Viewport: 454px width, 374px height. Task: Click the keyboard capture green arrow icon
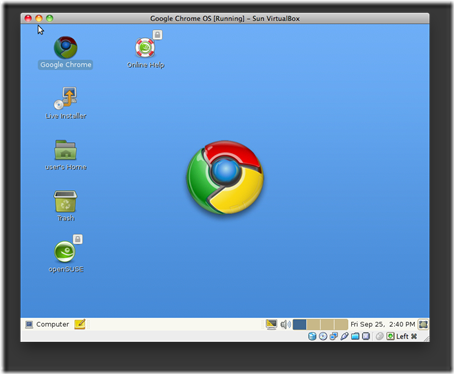point(390,336)
